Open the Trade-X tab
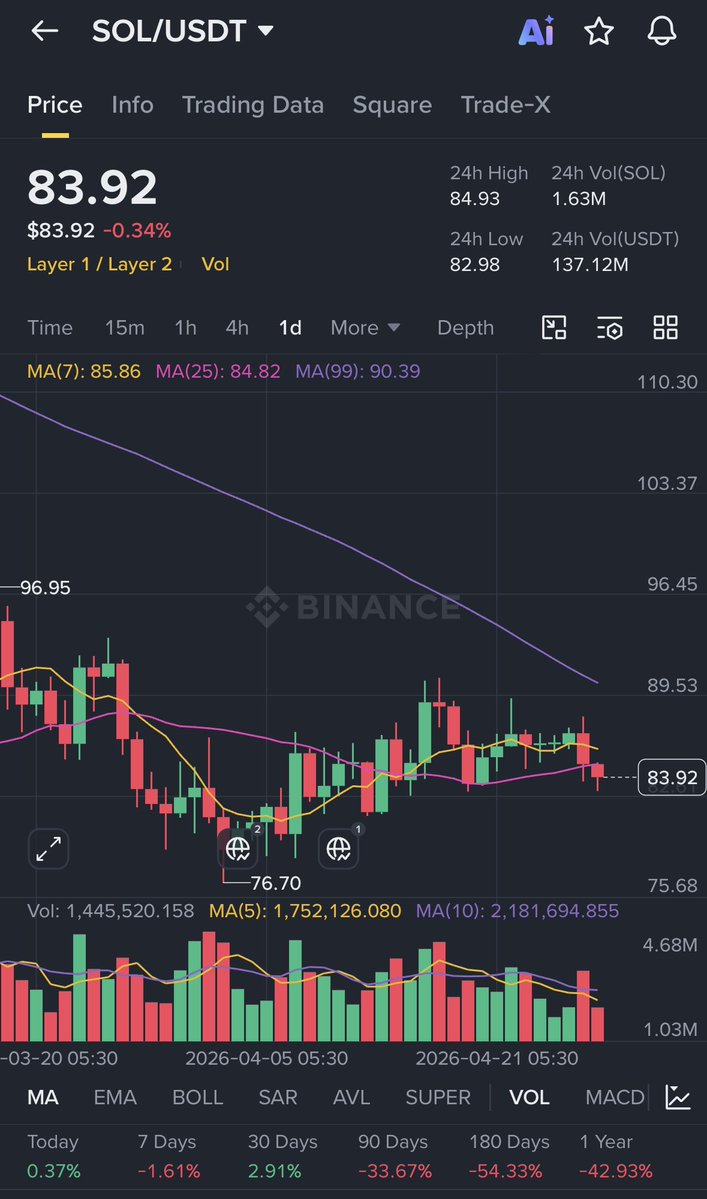 (505, 105)
